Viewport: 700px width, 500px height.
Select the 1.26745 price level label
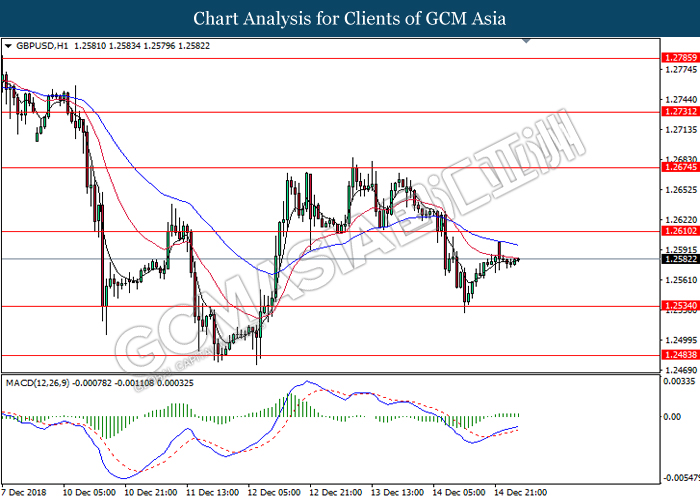[x=680, y=167]
